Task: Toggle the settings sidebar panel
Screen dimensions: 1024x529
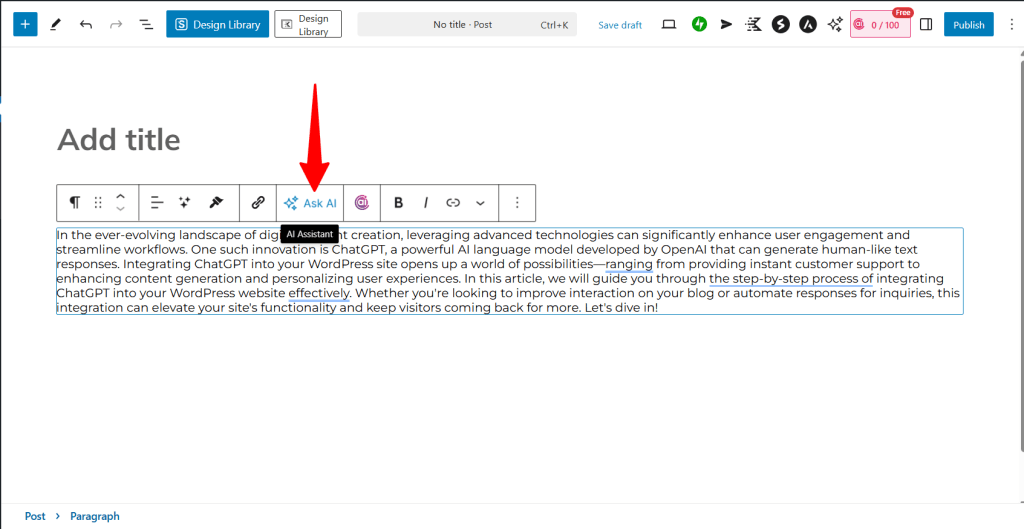Action: click(x=926, y=25)
